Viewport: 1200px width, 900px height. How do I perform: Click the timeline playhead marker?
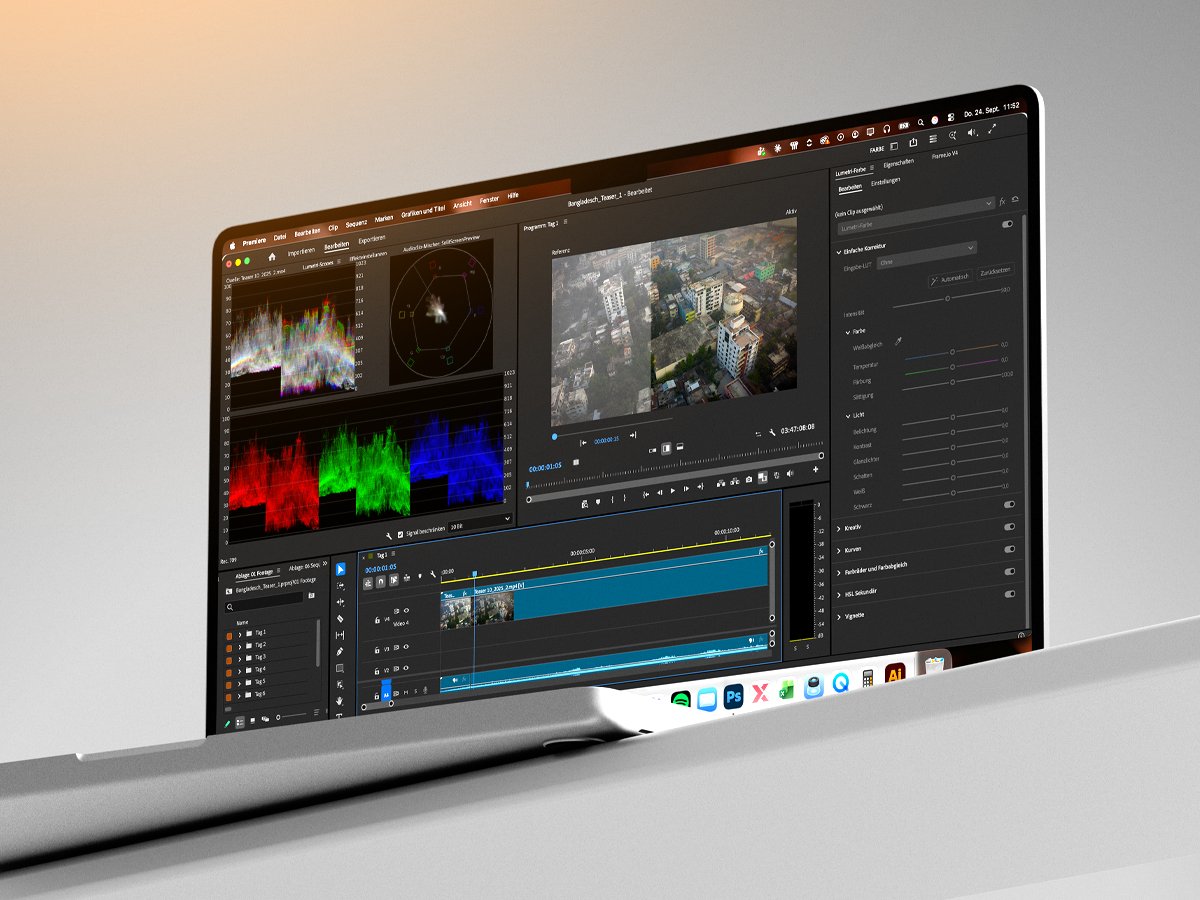(x=475, y=574)
